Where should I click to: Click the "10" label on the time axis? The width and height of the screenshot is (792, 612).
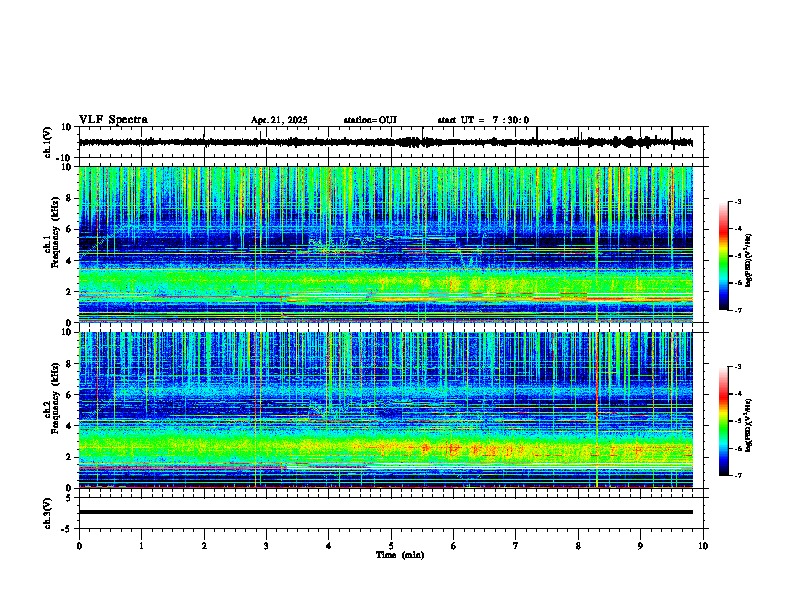point(703,546)
